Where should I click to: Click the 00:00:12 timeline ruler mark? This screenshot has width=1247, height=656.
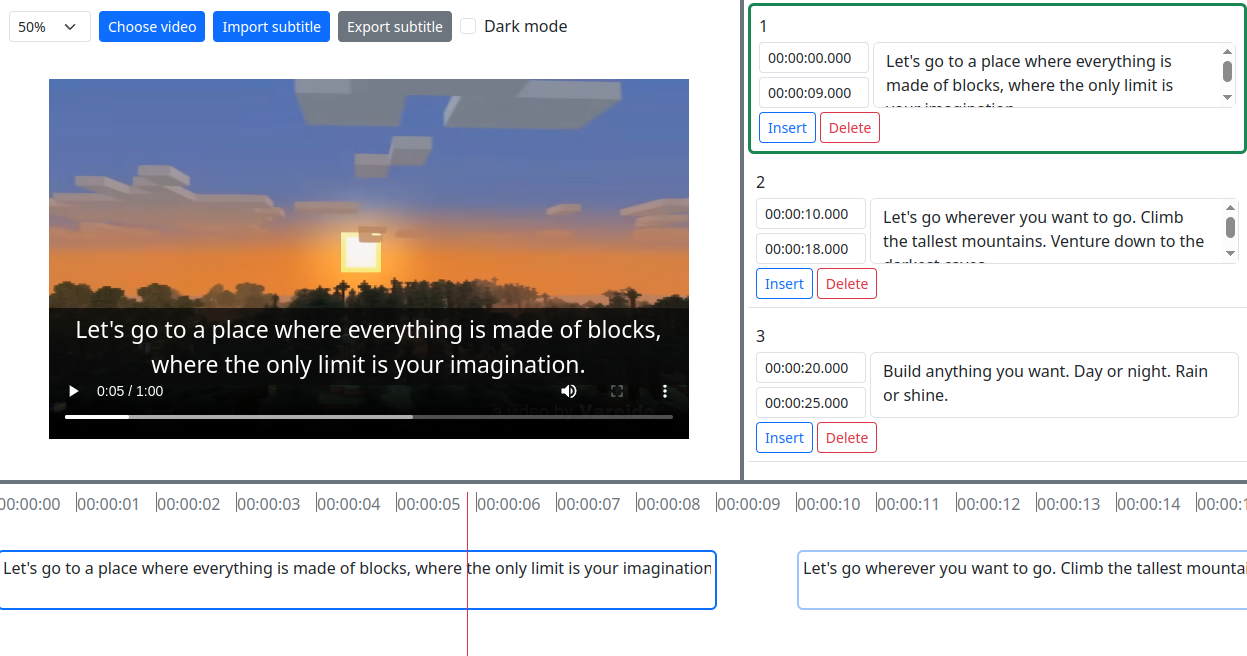pos(989,504)
